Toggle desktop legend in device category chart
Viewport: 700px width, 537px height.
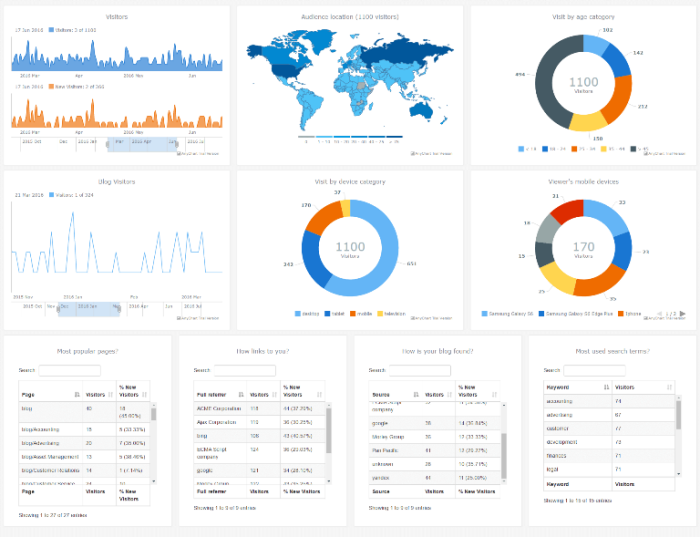307,314
